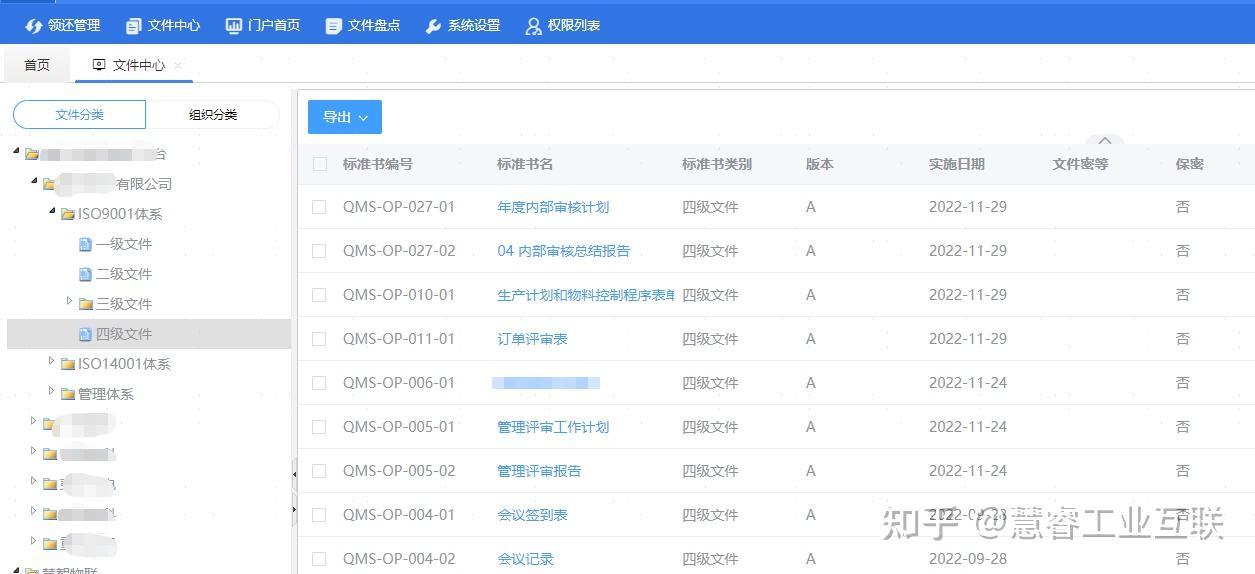Open the 权限列表 menu
The width and height of the screenshot is (1255, 574).
(x=563, y=26)
